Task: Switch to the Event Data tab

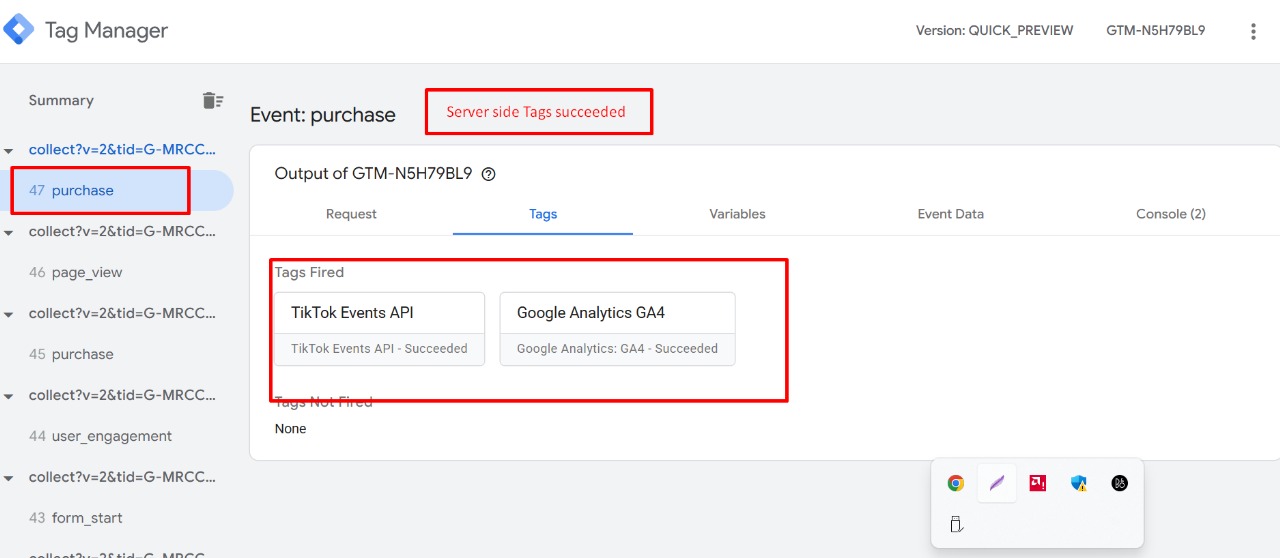Action: (x=950, y=214)
